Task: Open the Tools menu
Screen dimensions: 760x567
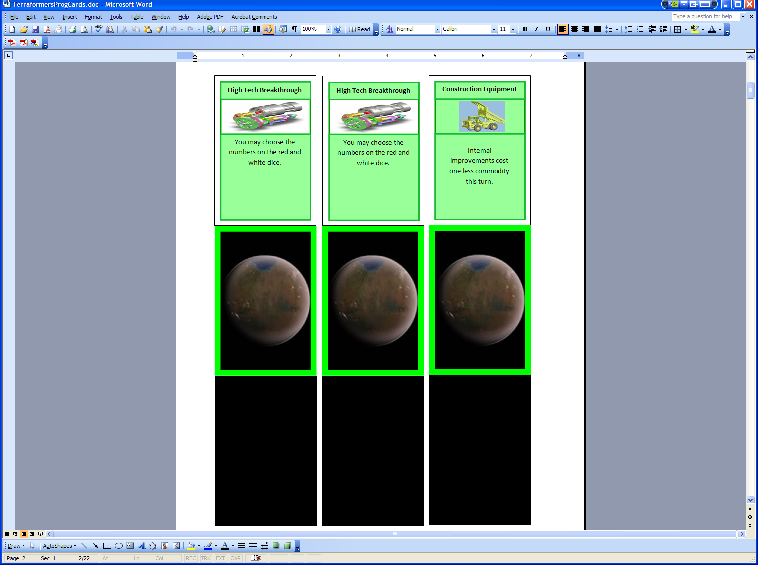Action: 116,17
